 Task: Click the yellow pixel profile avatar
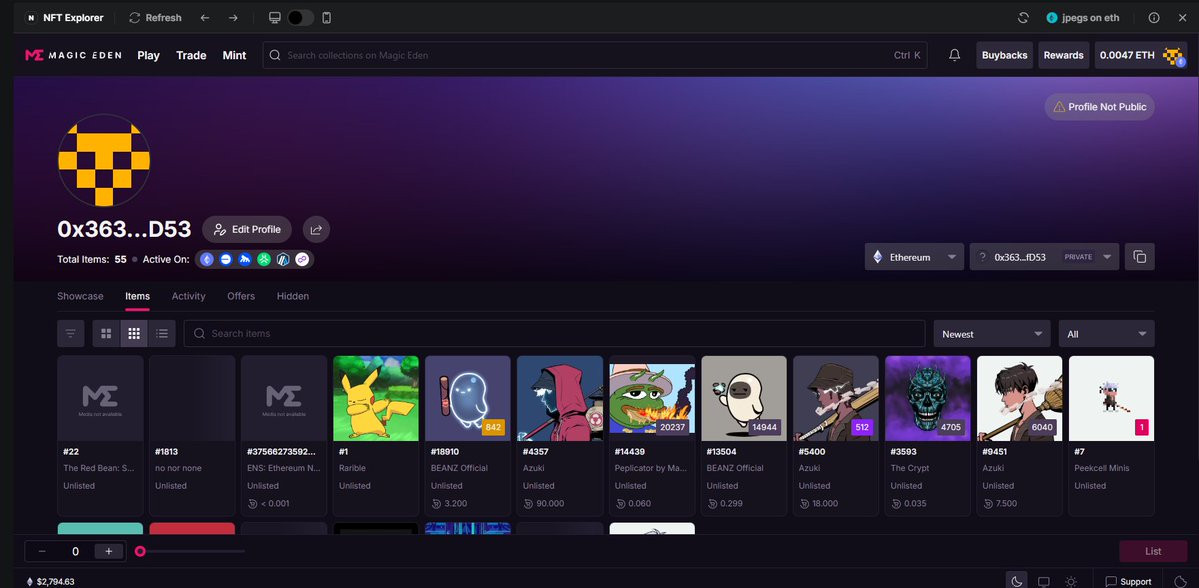pyautogui.click(x=104, y=160)
